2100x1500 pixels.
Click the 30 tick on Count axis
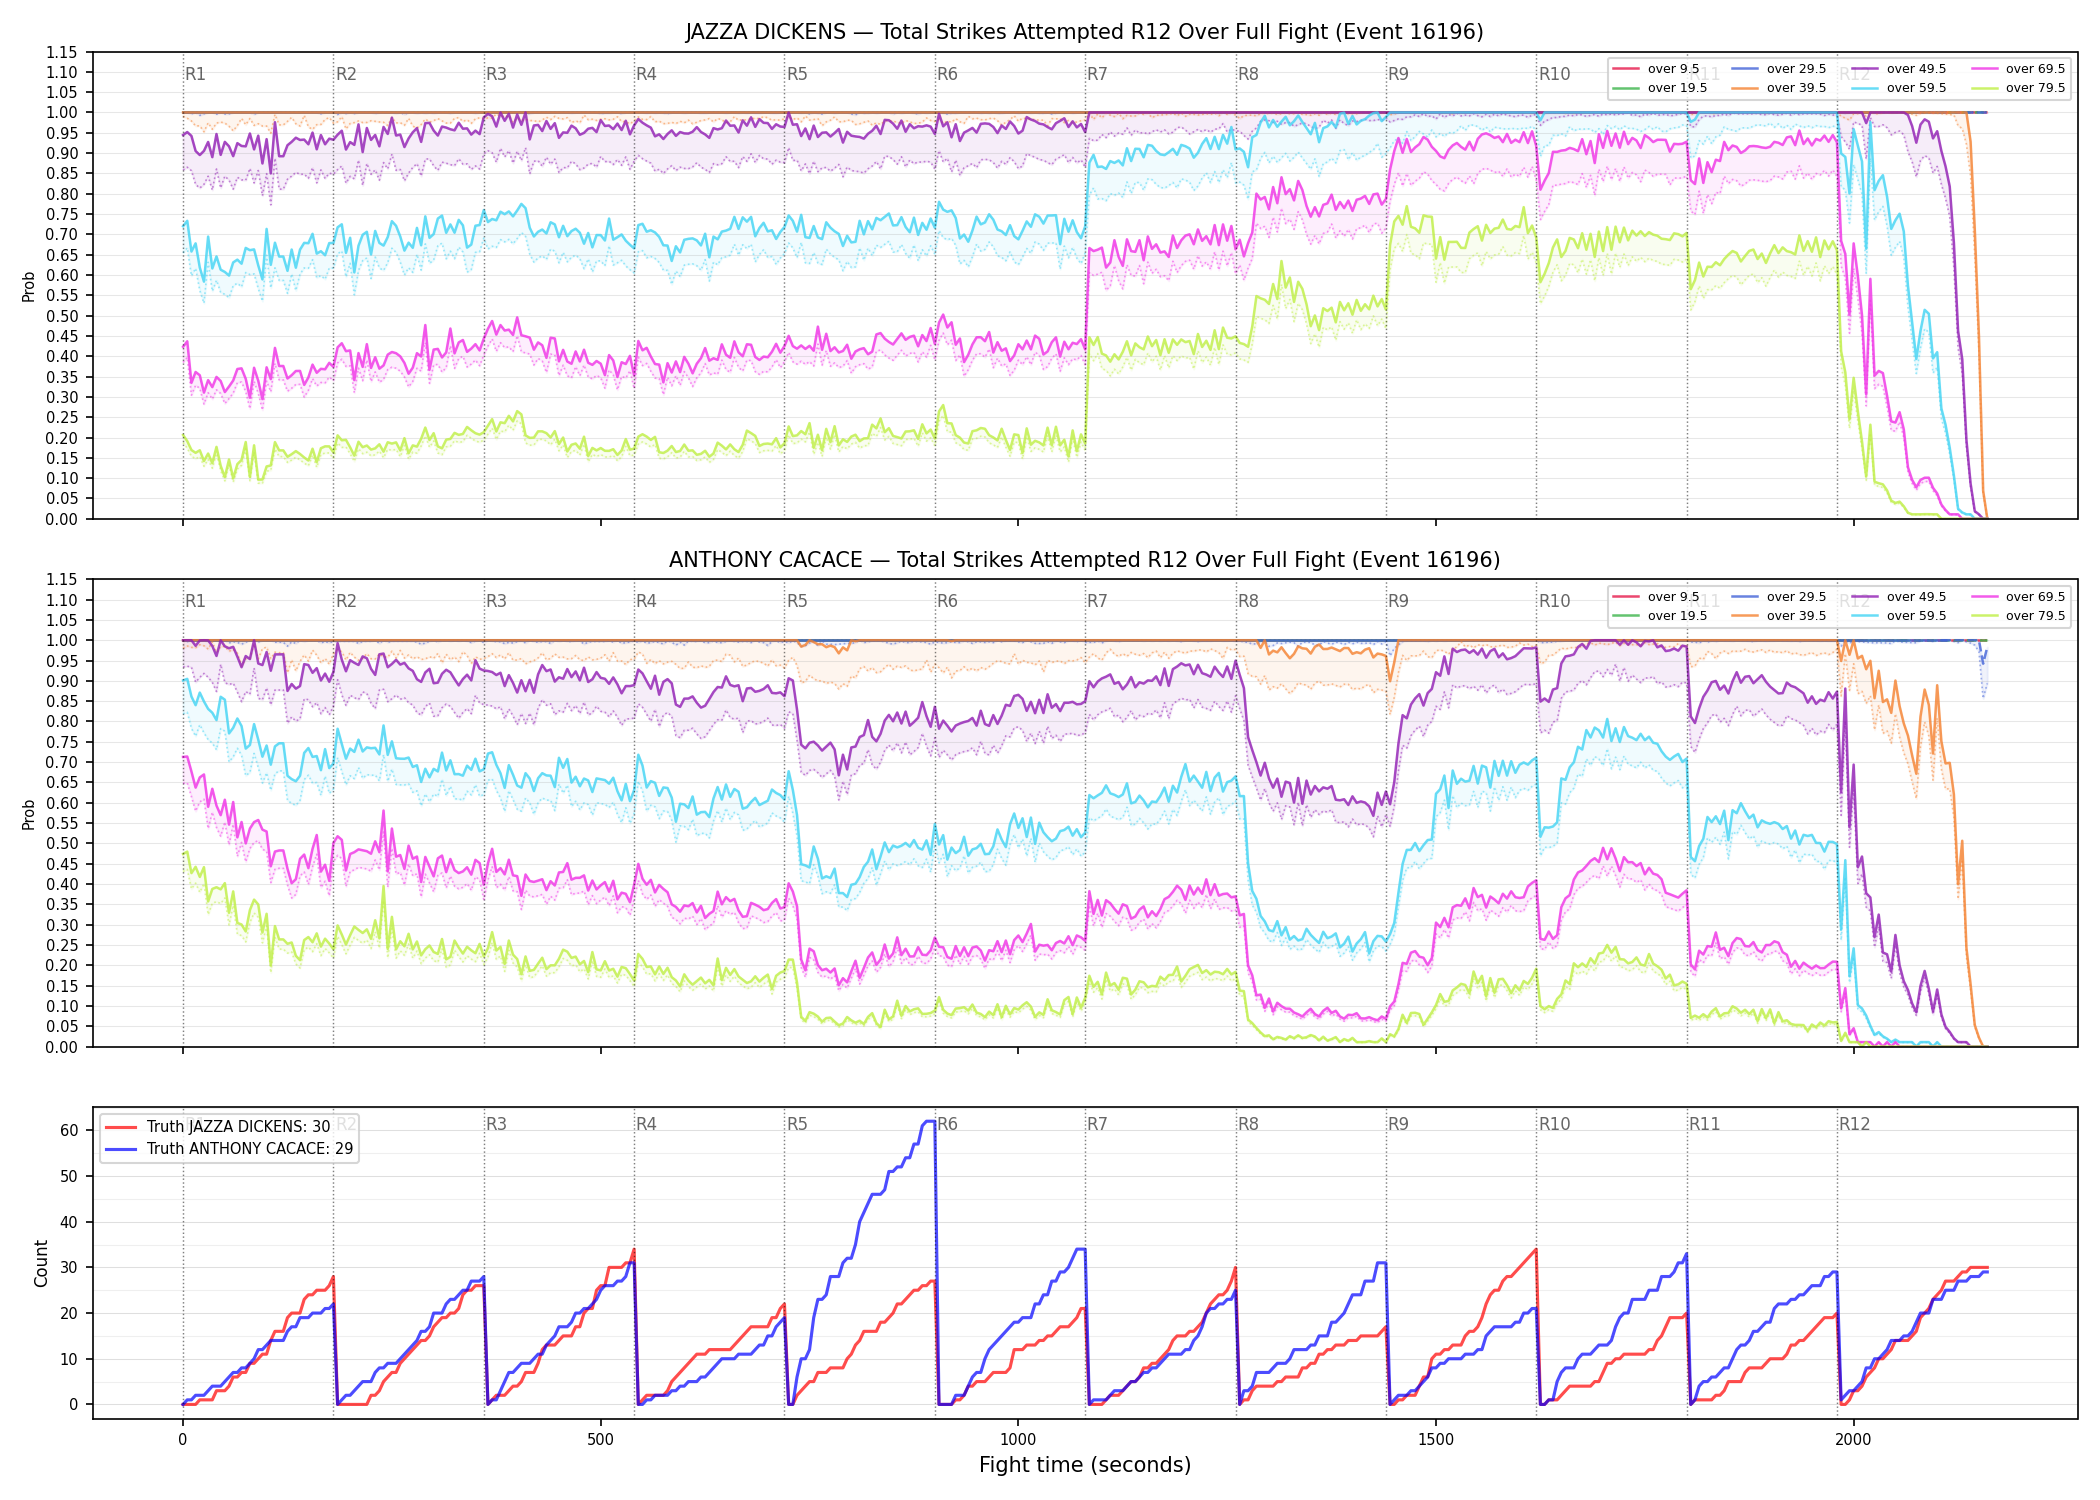69,1267
